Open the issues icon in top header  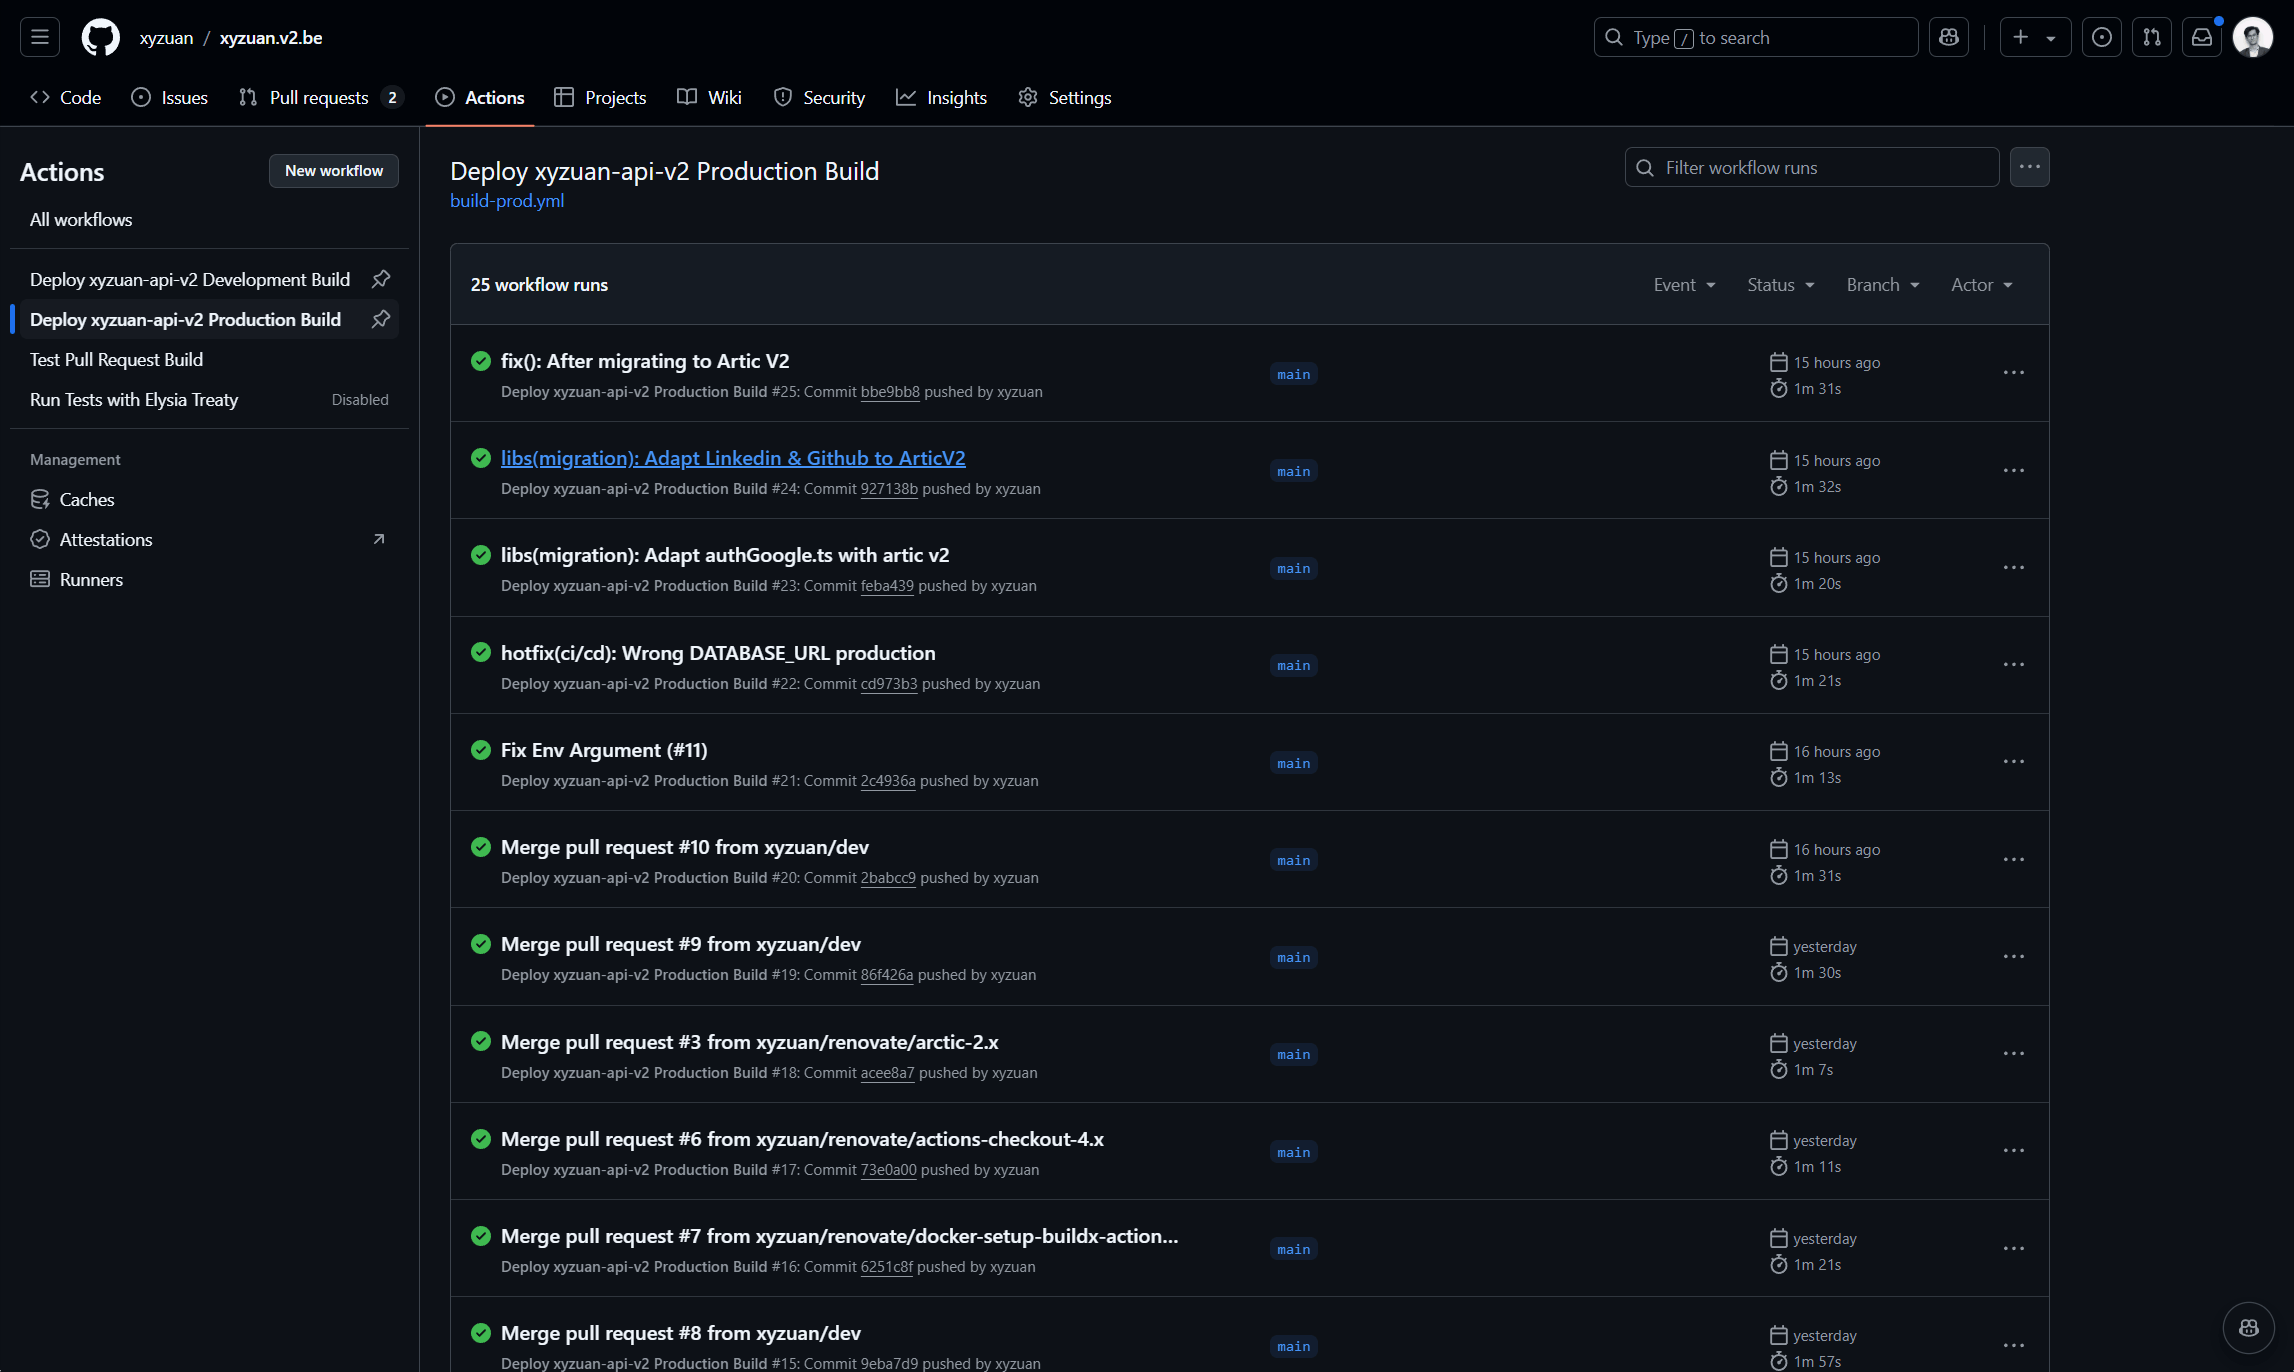pos(2102,37)
